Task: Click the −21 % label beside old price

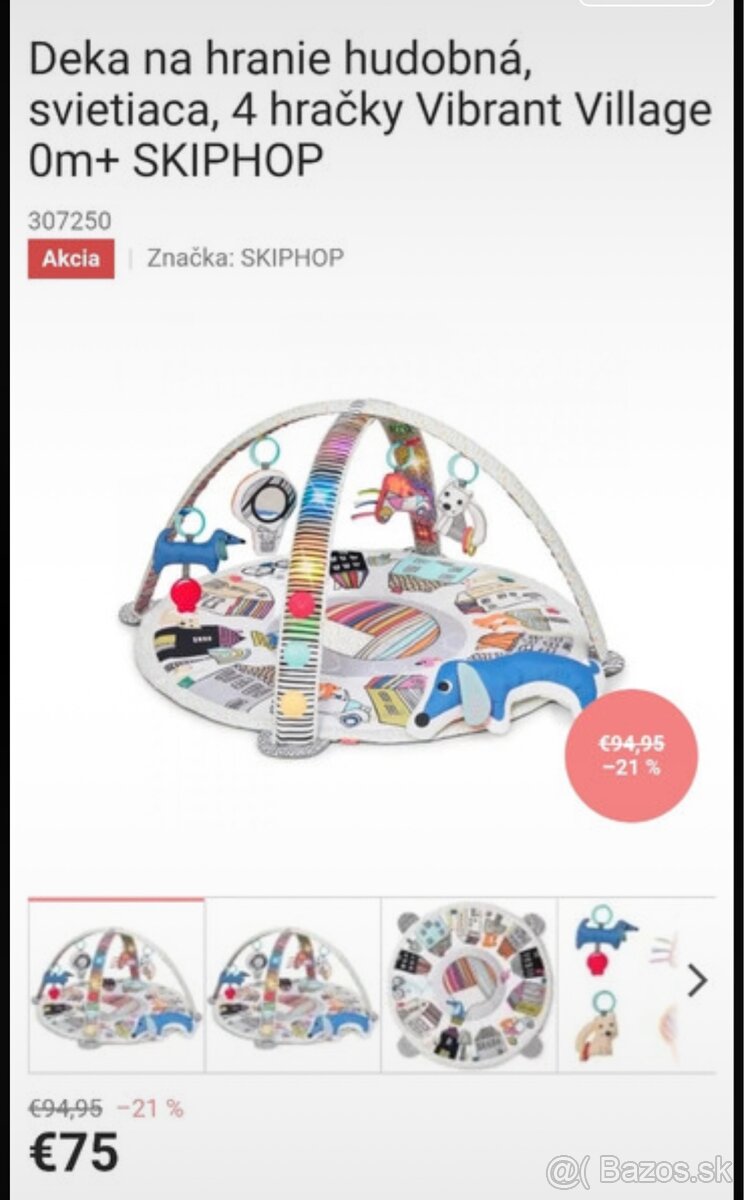Action: click(x=150, y=1108)
